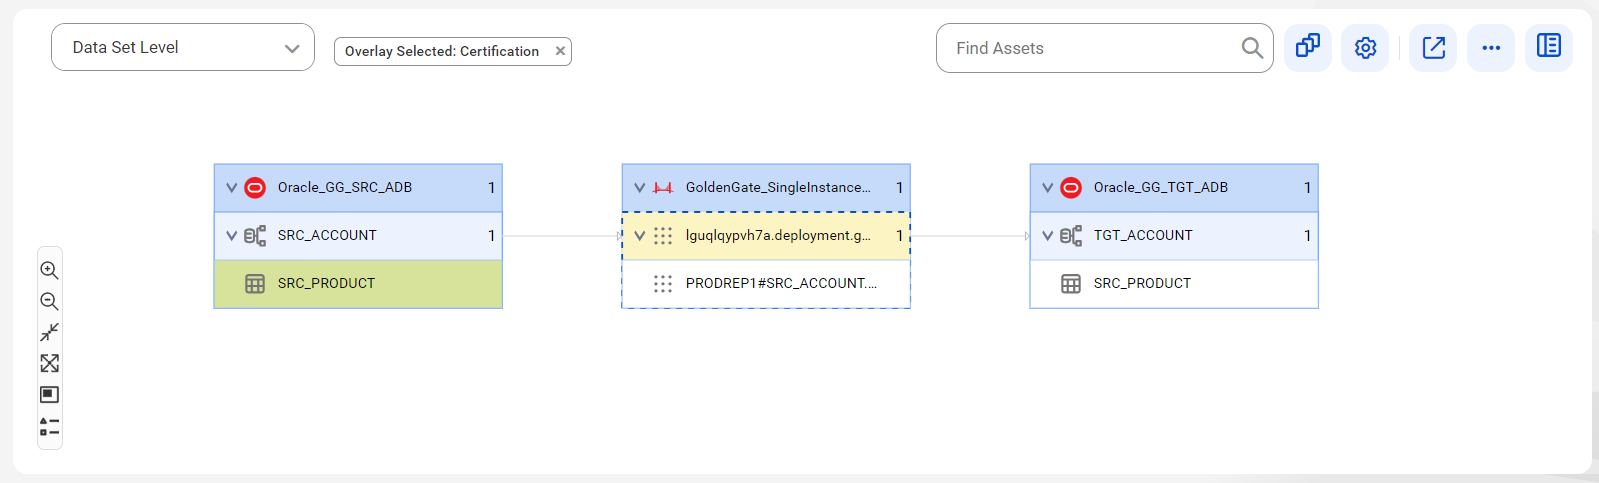Open the overlay layers icon button

click(x=1308, y=47)
